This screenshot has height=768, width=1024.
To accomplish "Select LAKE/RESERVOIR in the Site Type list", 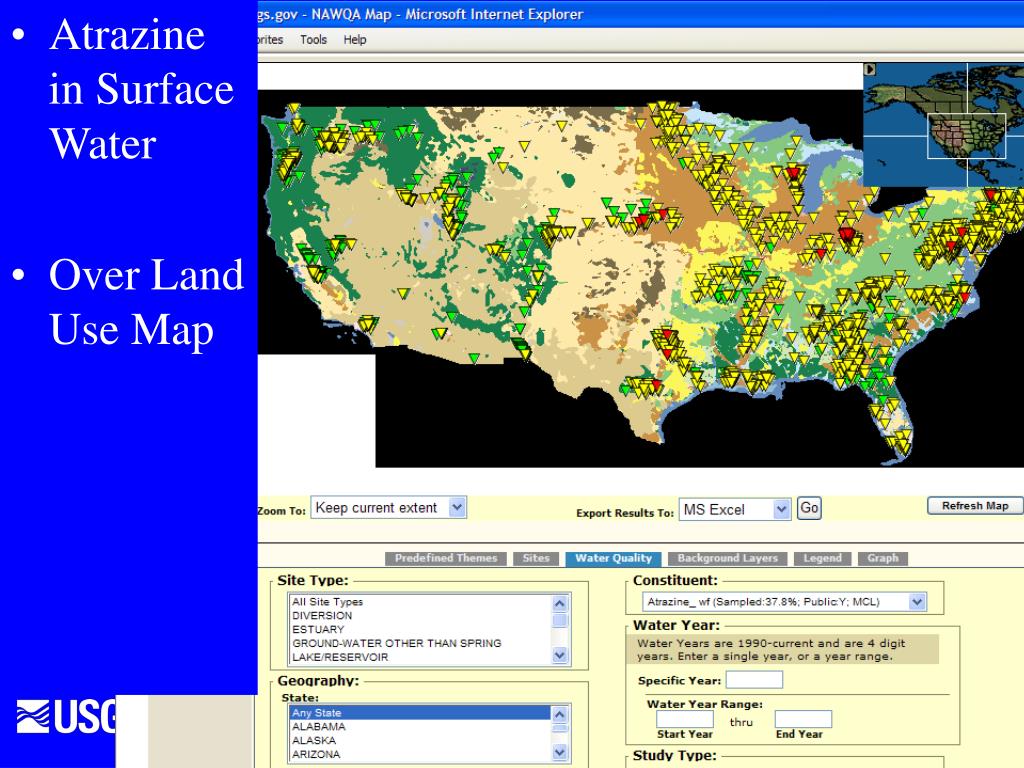I will (x=420, y=657).
